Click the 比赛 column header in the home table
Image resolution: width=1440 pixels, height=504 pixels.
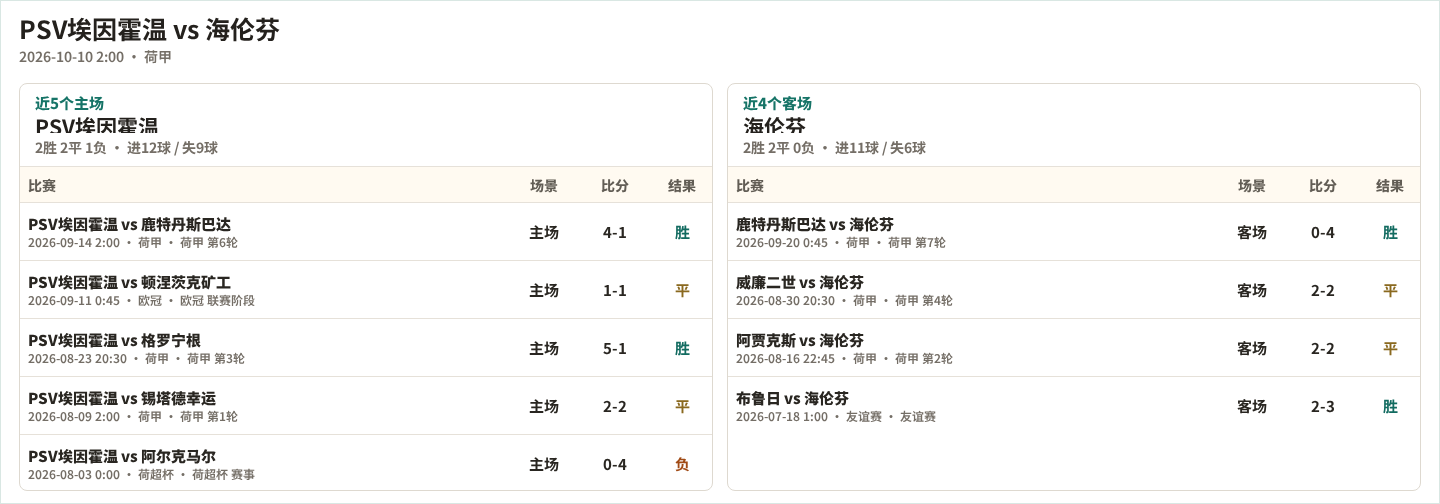[x=42, y=186]
